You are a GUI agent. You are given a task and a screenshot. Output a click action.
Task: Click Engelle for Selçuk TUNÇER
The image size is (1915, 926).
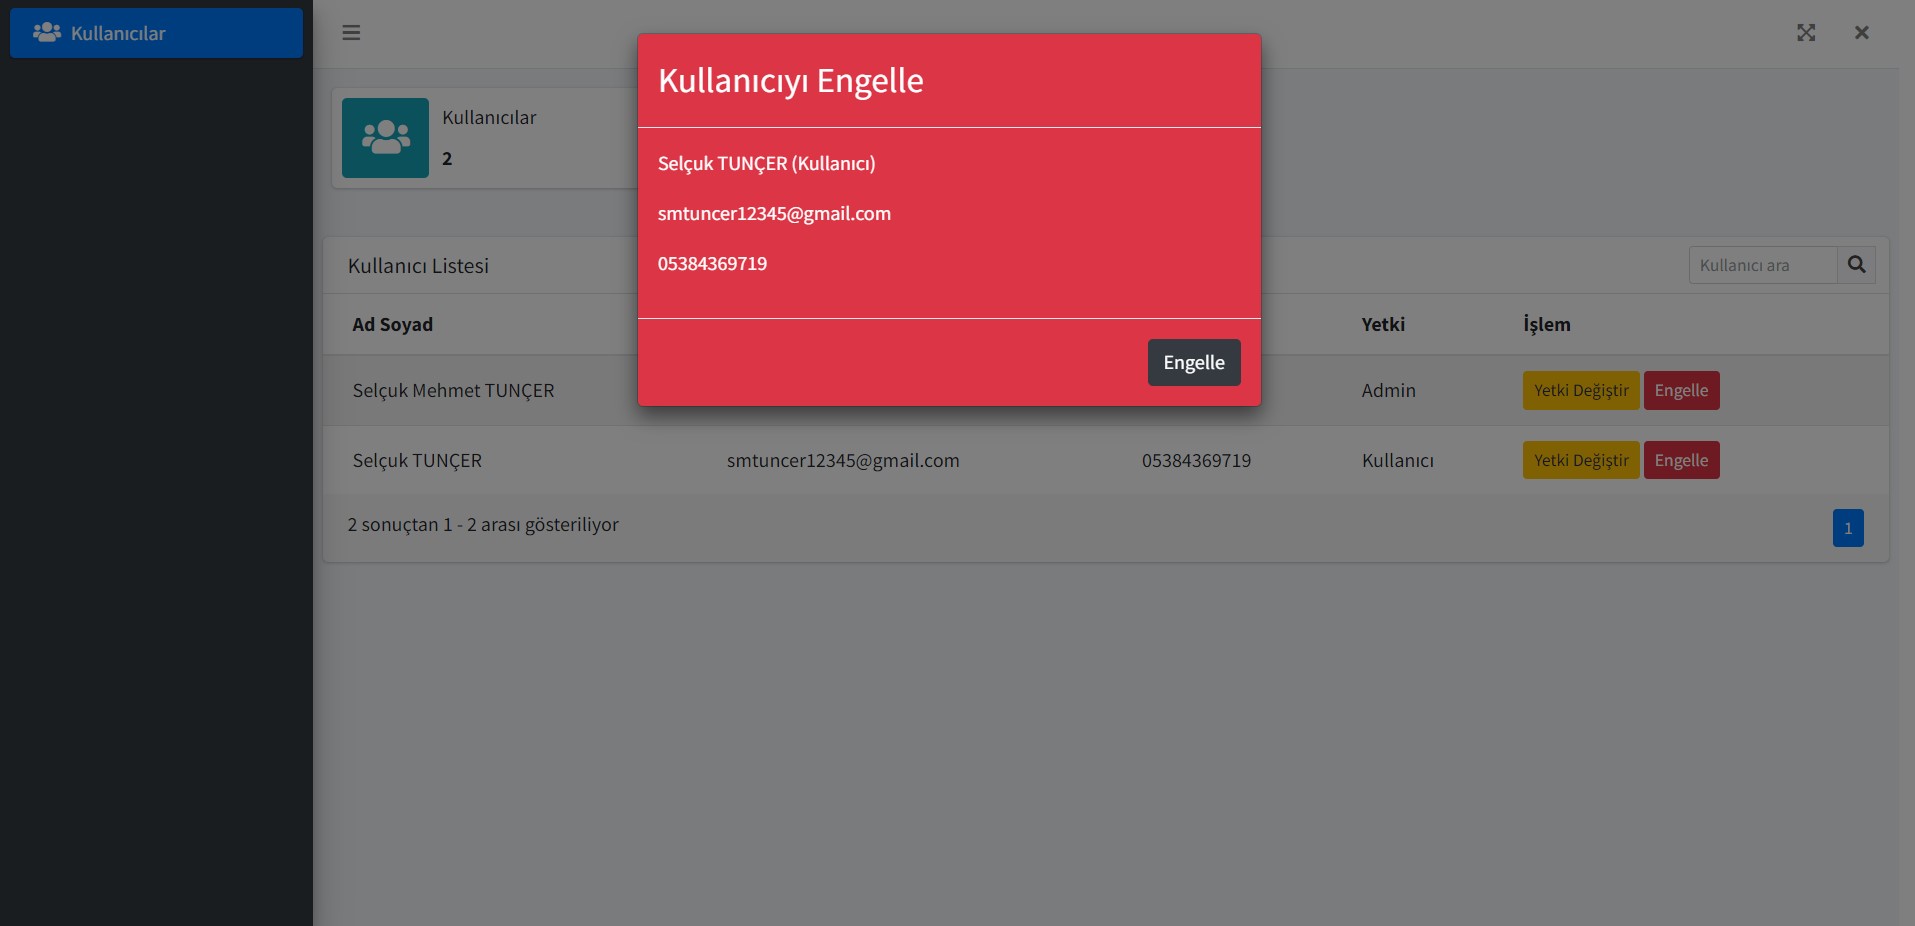[x=1682, y=460]
